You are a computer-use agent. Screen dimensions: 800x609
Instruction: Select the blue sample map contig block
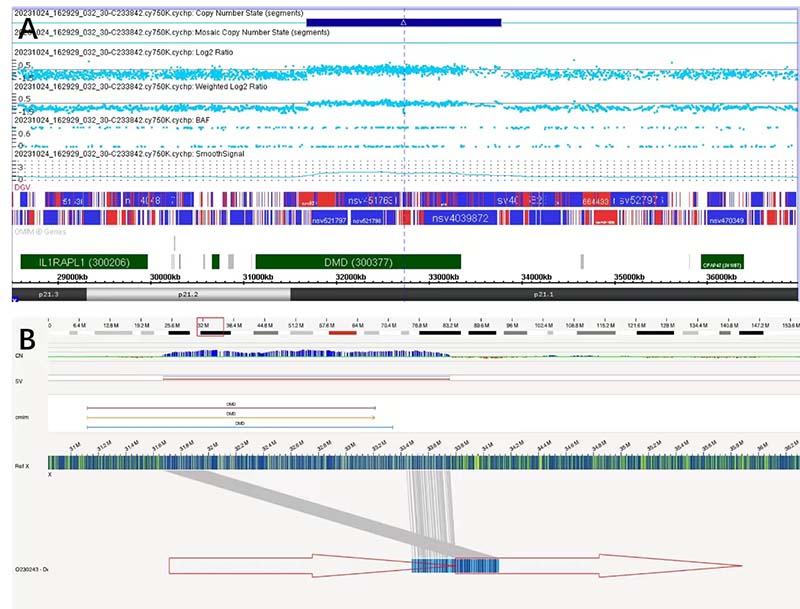(x=455, y=566)
